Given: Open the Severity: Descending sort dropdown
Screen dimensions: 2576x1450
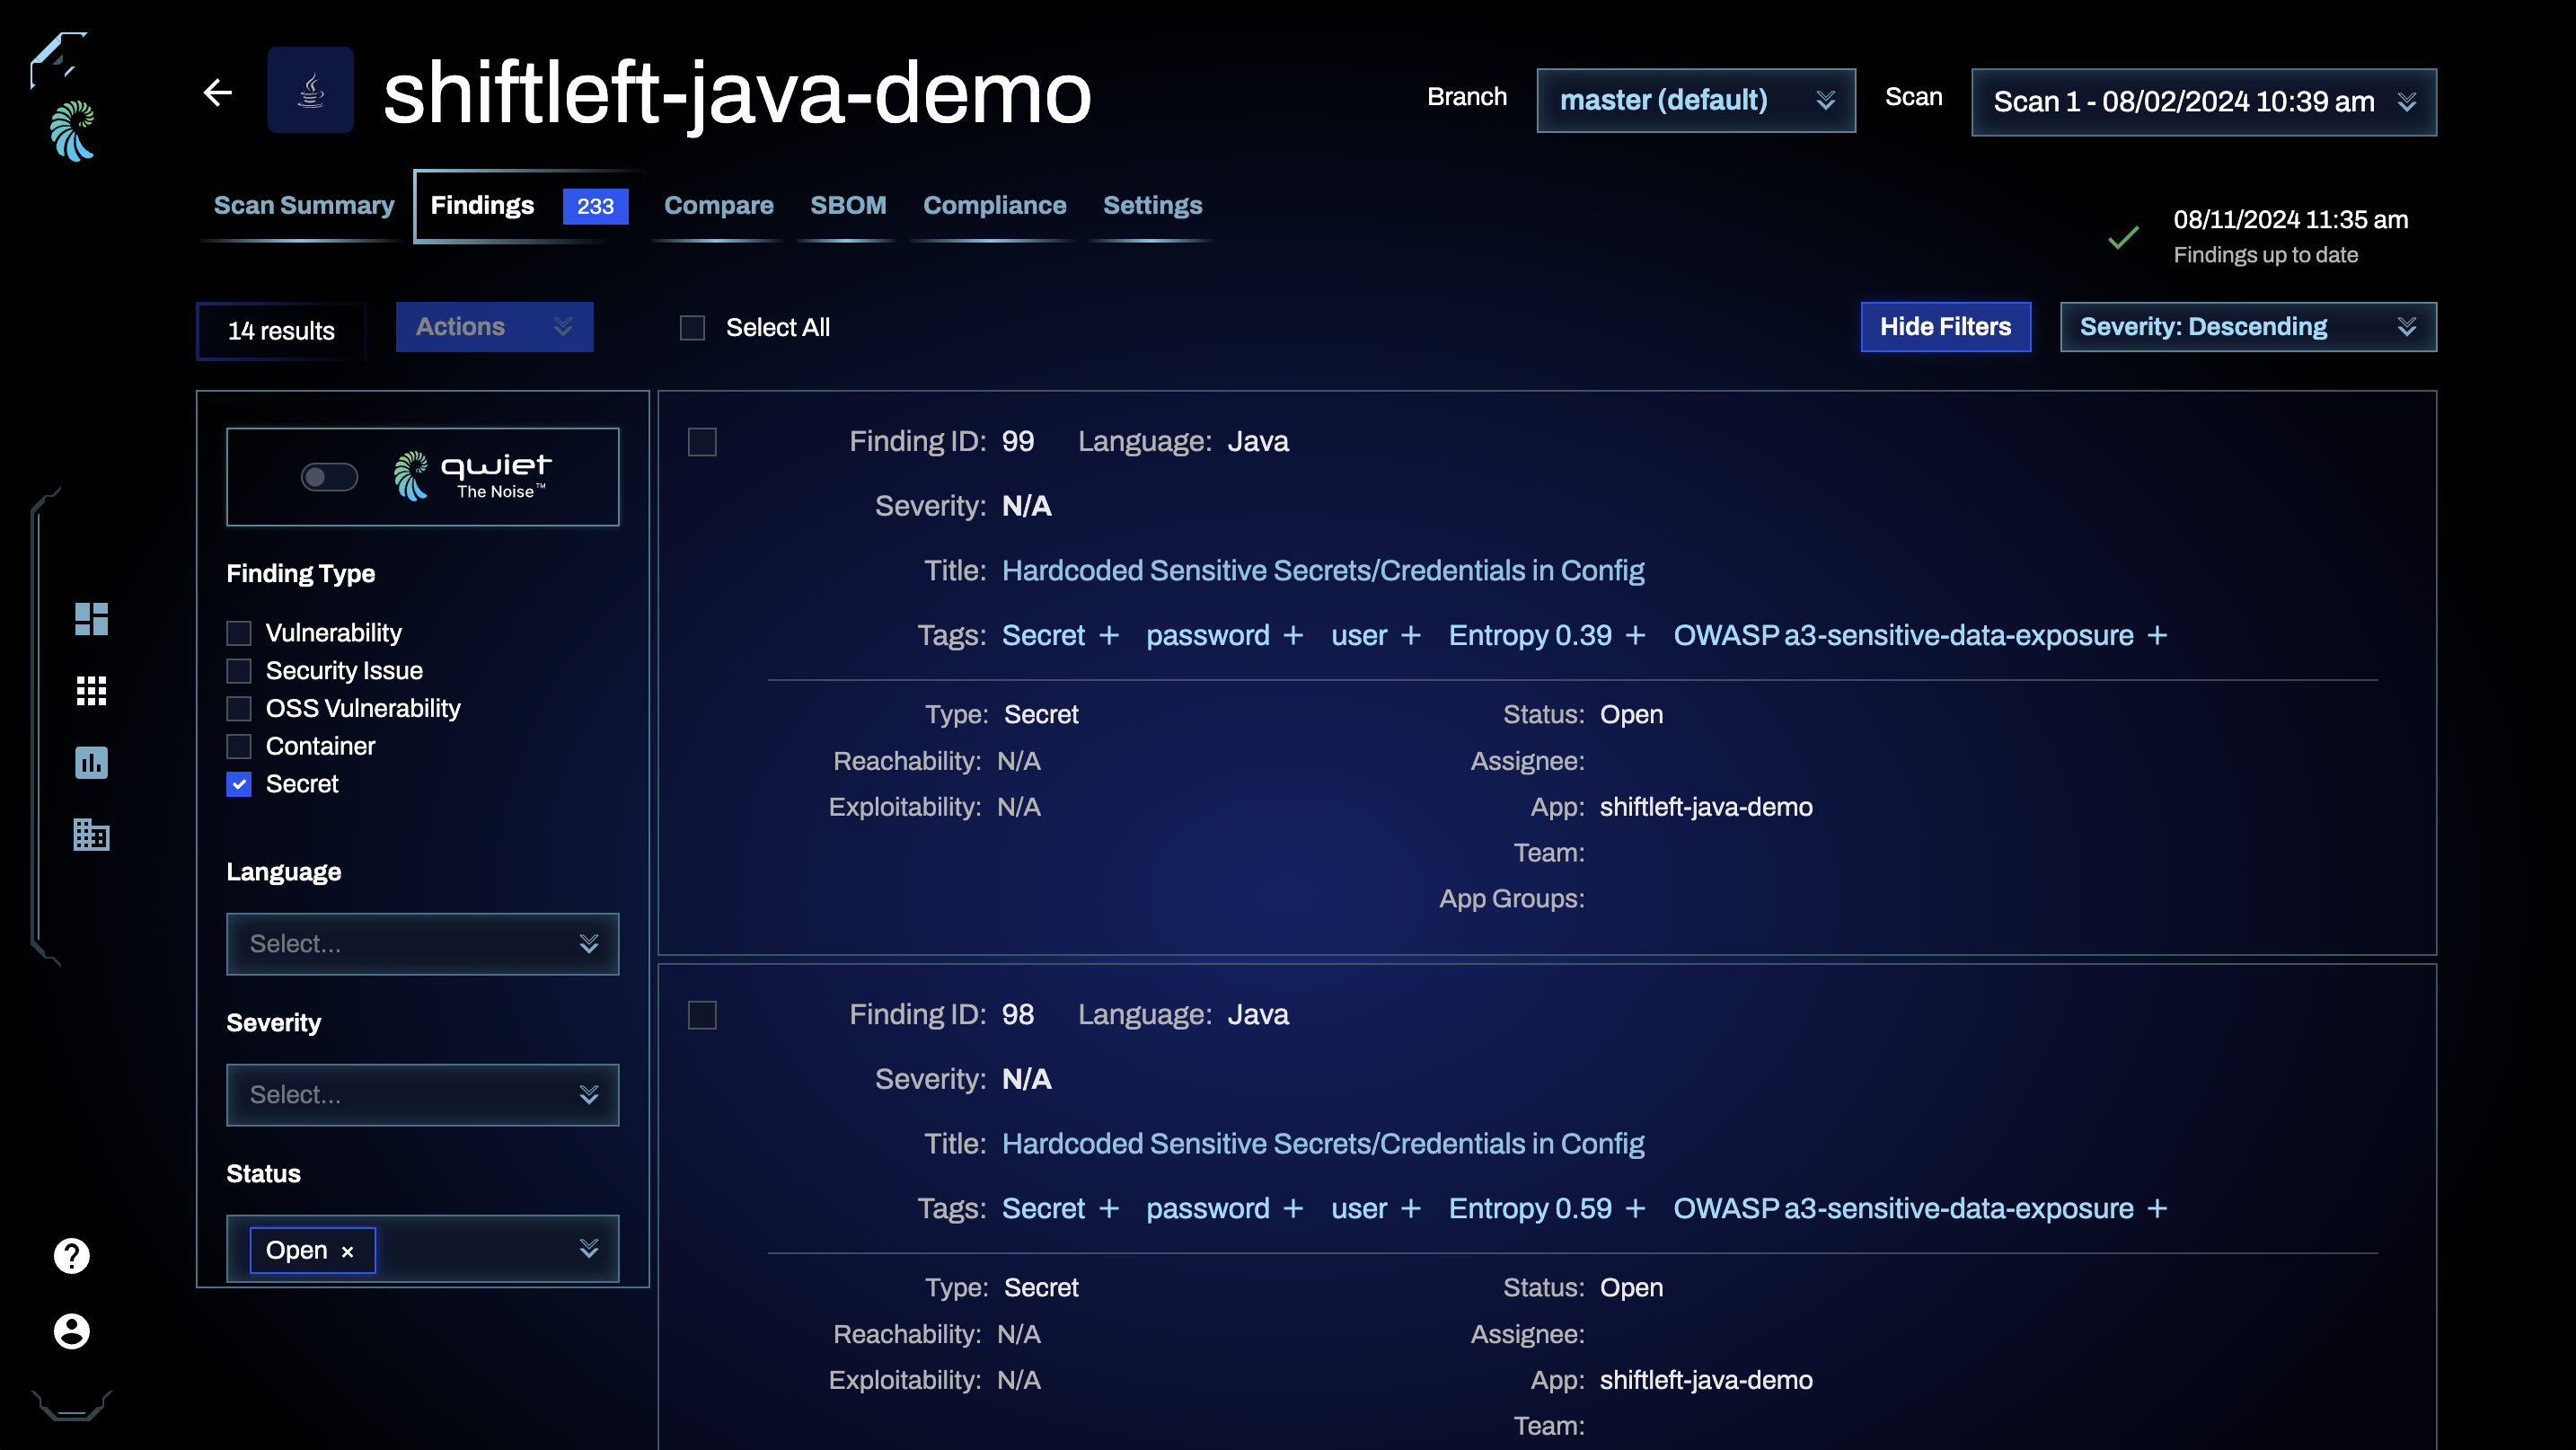Looking at the screenshot, I should coord(2248,327).
